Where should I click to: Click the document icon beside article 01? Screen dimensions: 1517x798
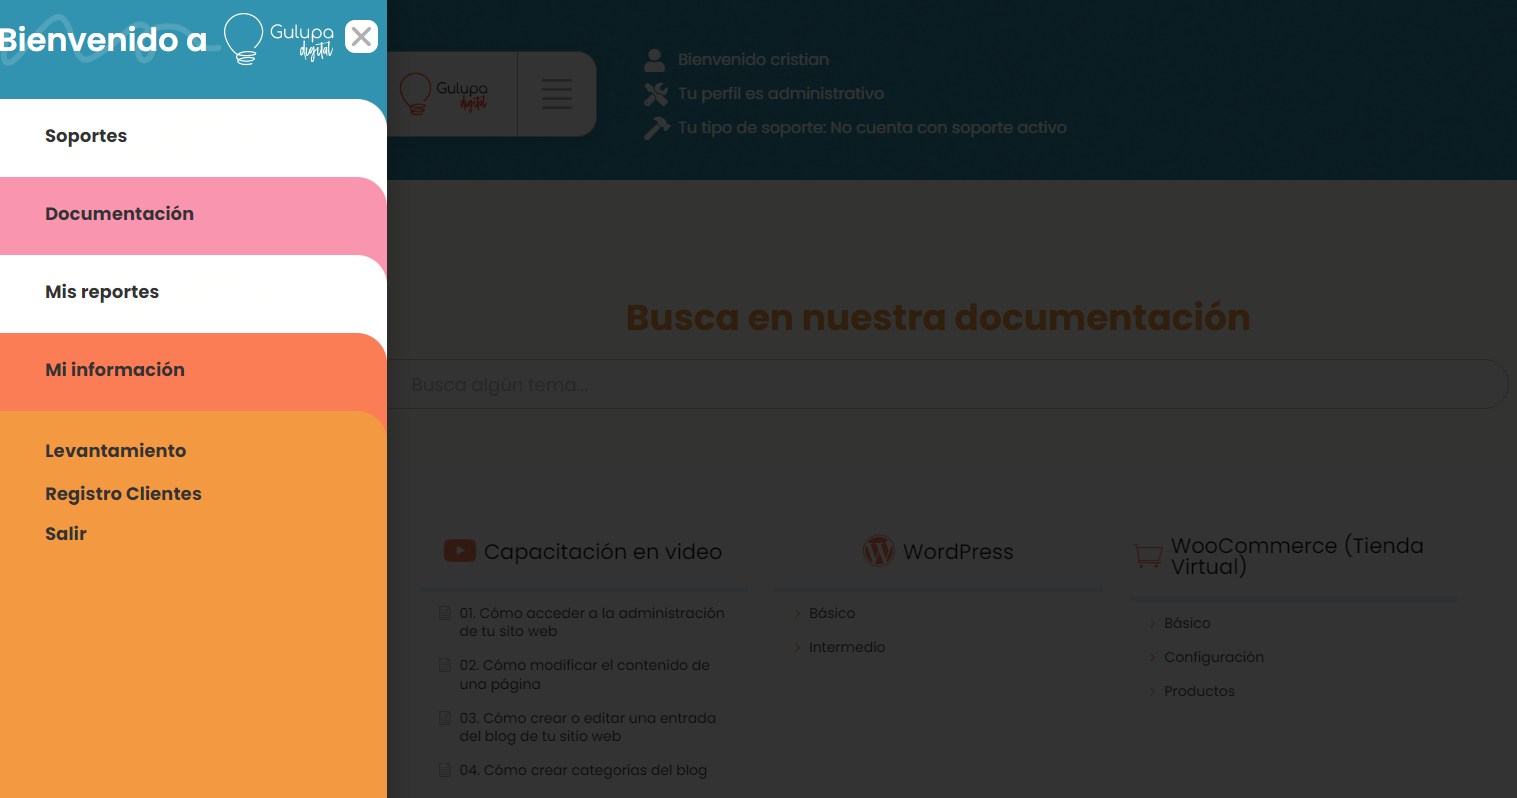click(445, 613)
